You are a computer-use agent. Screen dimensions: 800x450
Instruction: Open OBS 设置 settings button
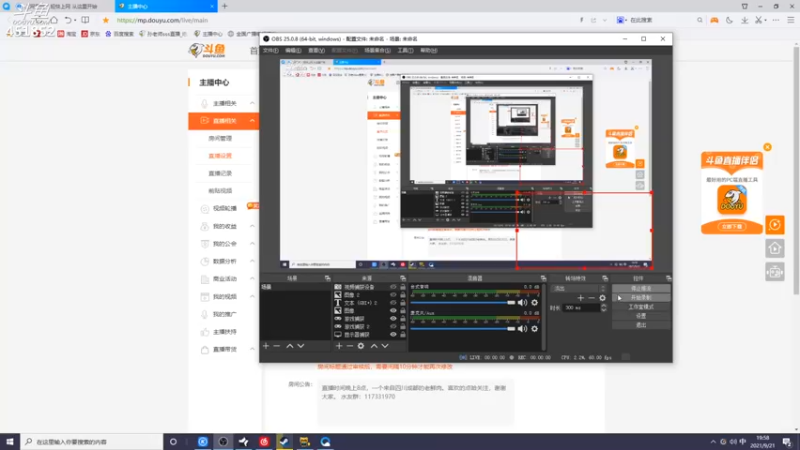point(641,316)
